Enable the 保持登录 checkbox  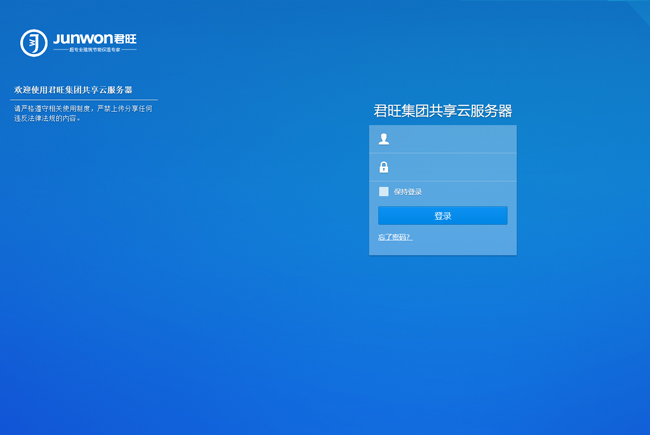tap(383, 191)
